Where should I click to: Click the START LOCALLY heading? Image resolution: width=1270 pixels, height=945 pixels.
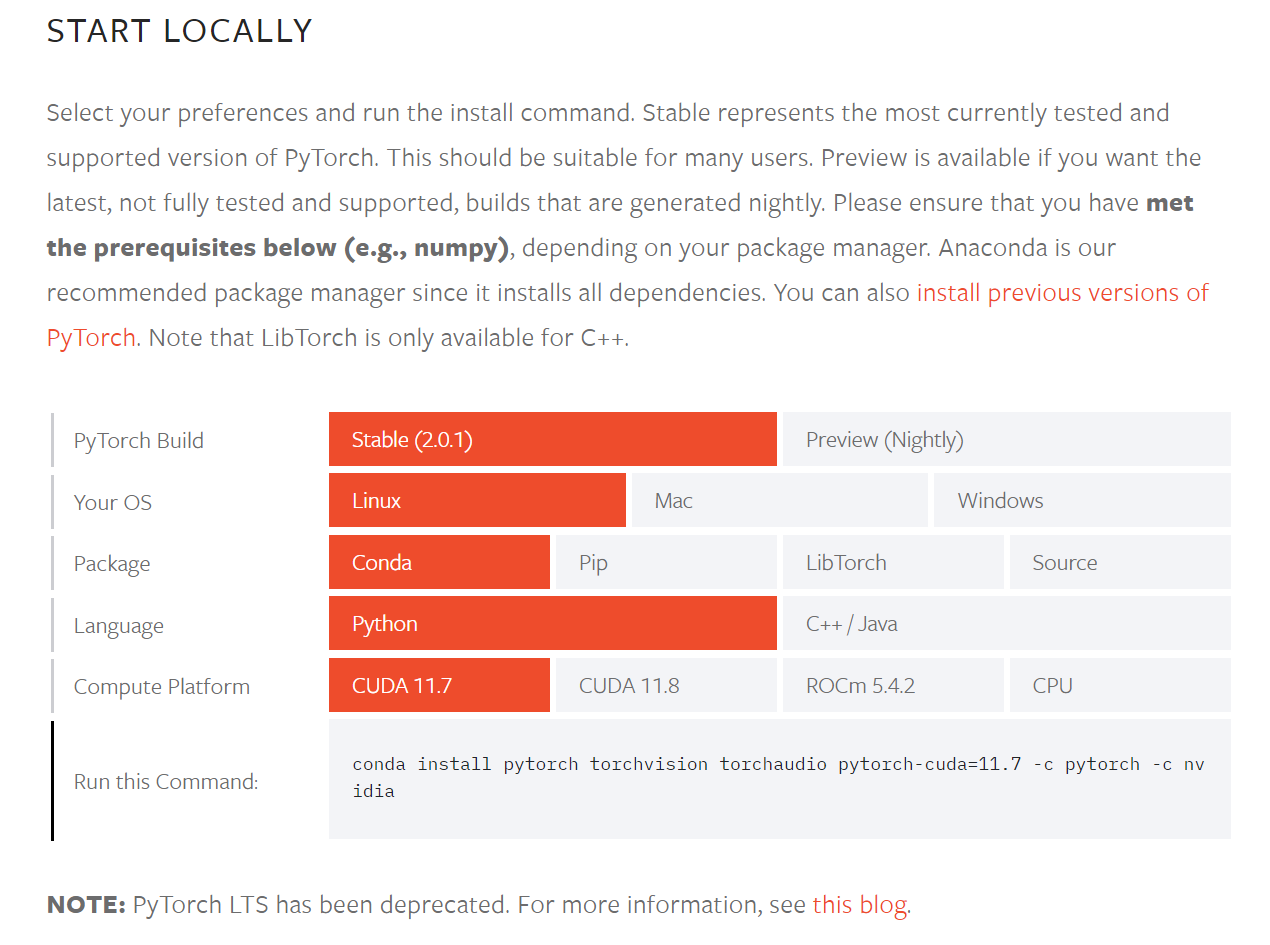[x=180, y=31]
